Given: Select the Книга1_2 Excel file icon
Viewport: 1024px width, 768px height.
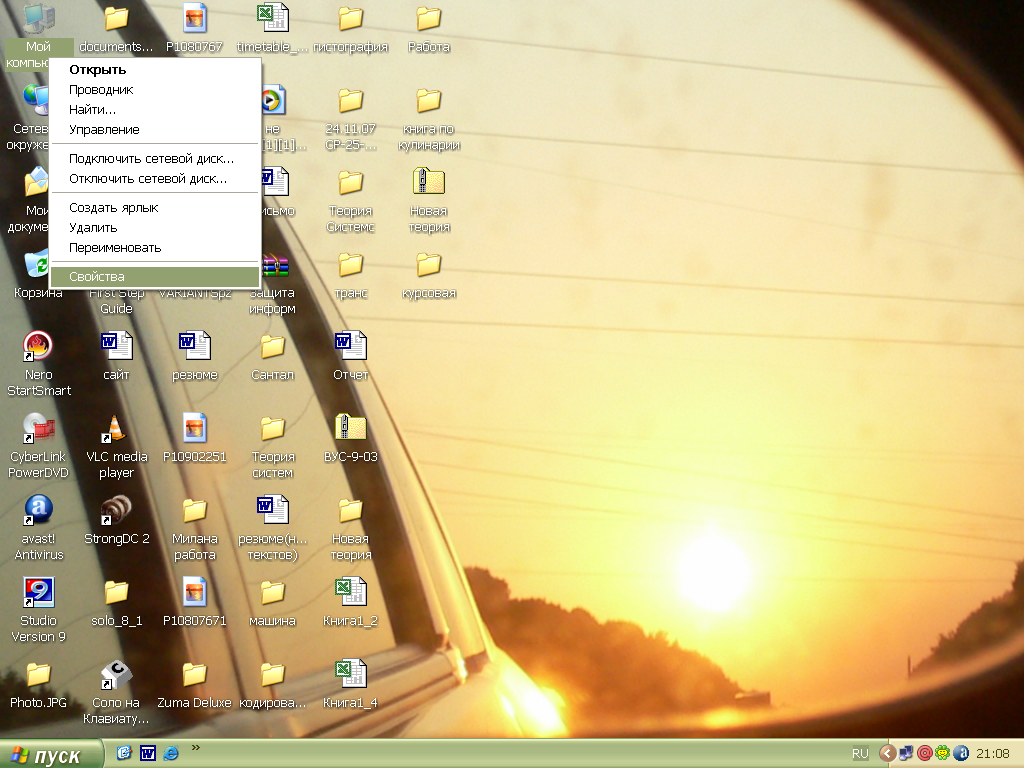Looking at the screenshot, I should pos(351,592).
